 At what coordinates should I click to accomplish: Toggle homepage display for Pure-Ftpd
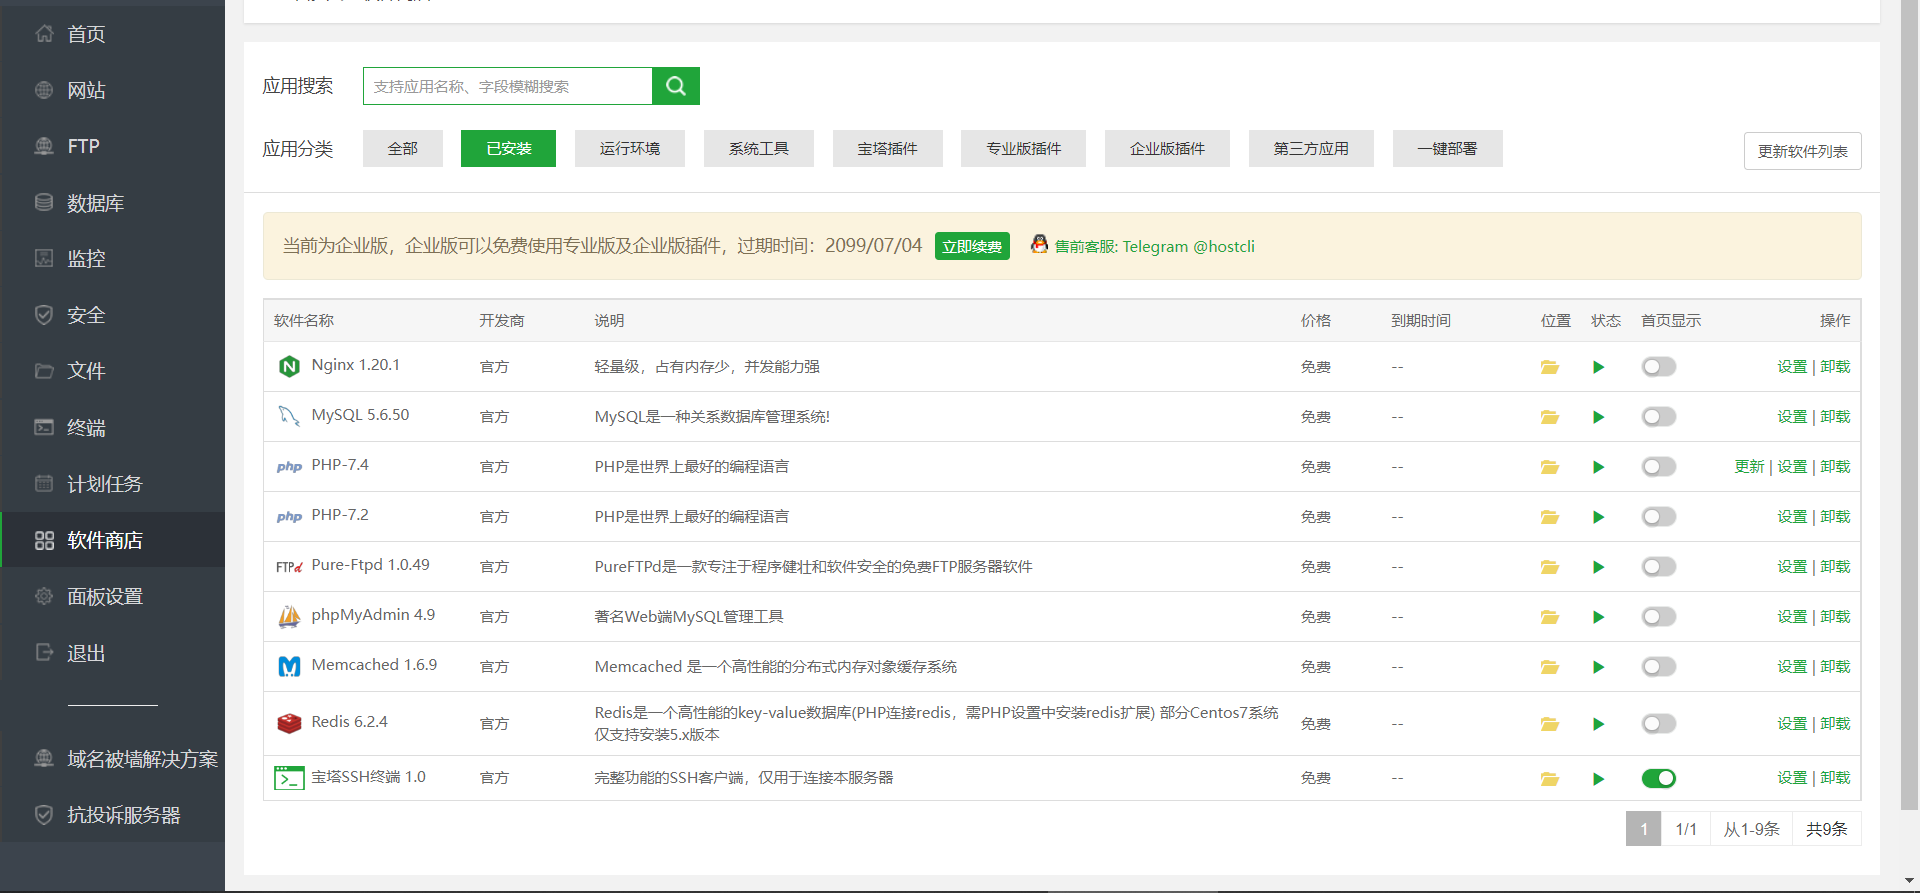tap(1658, 567)
